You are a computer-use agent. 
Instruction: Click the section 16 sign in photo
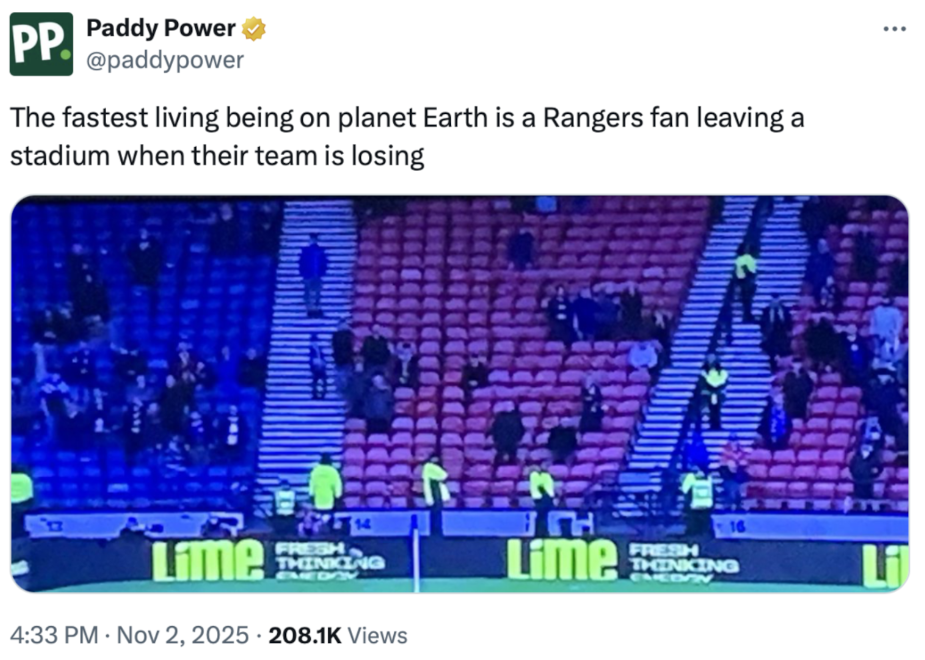tap(737, 523)
